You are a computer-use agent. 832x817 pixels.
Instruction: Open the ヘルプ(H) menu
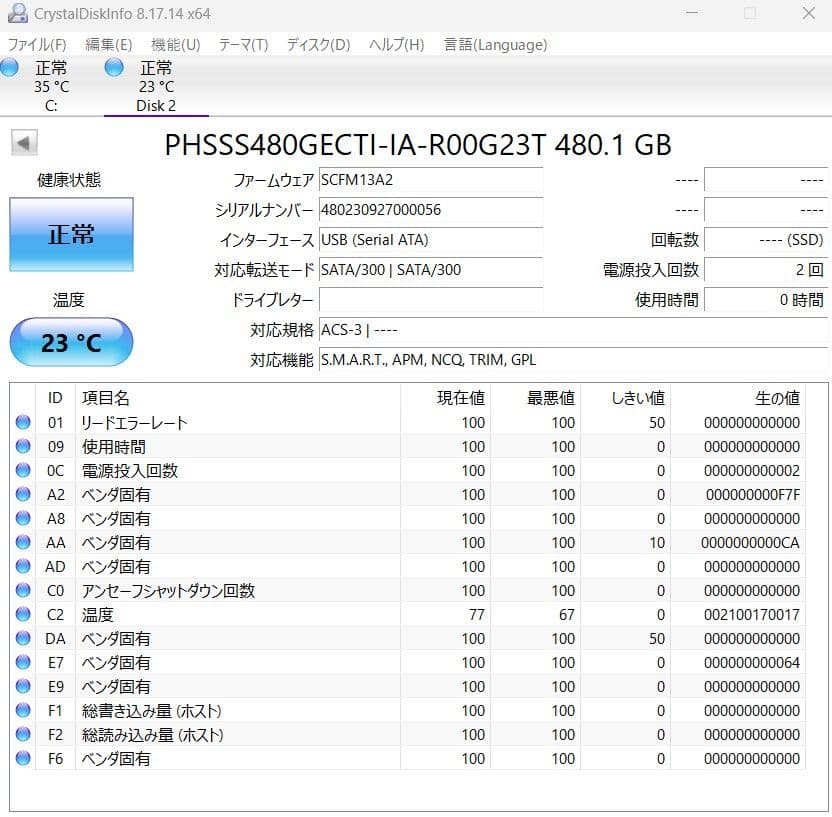(396, 45)
